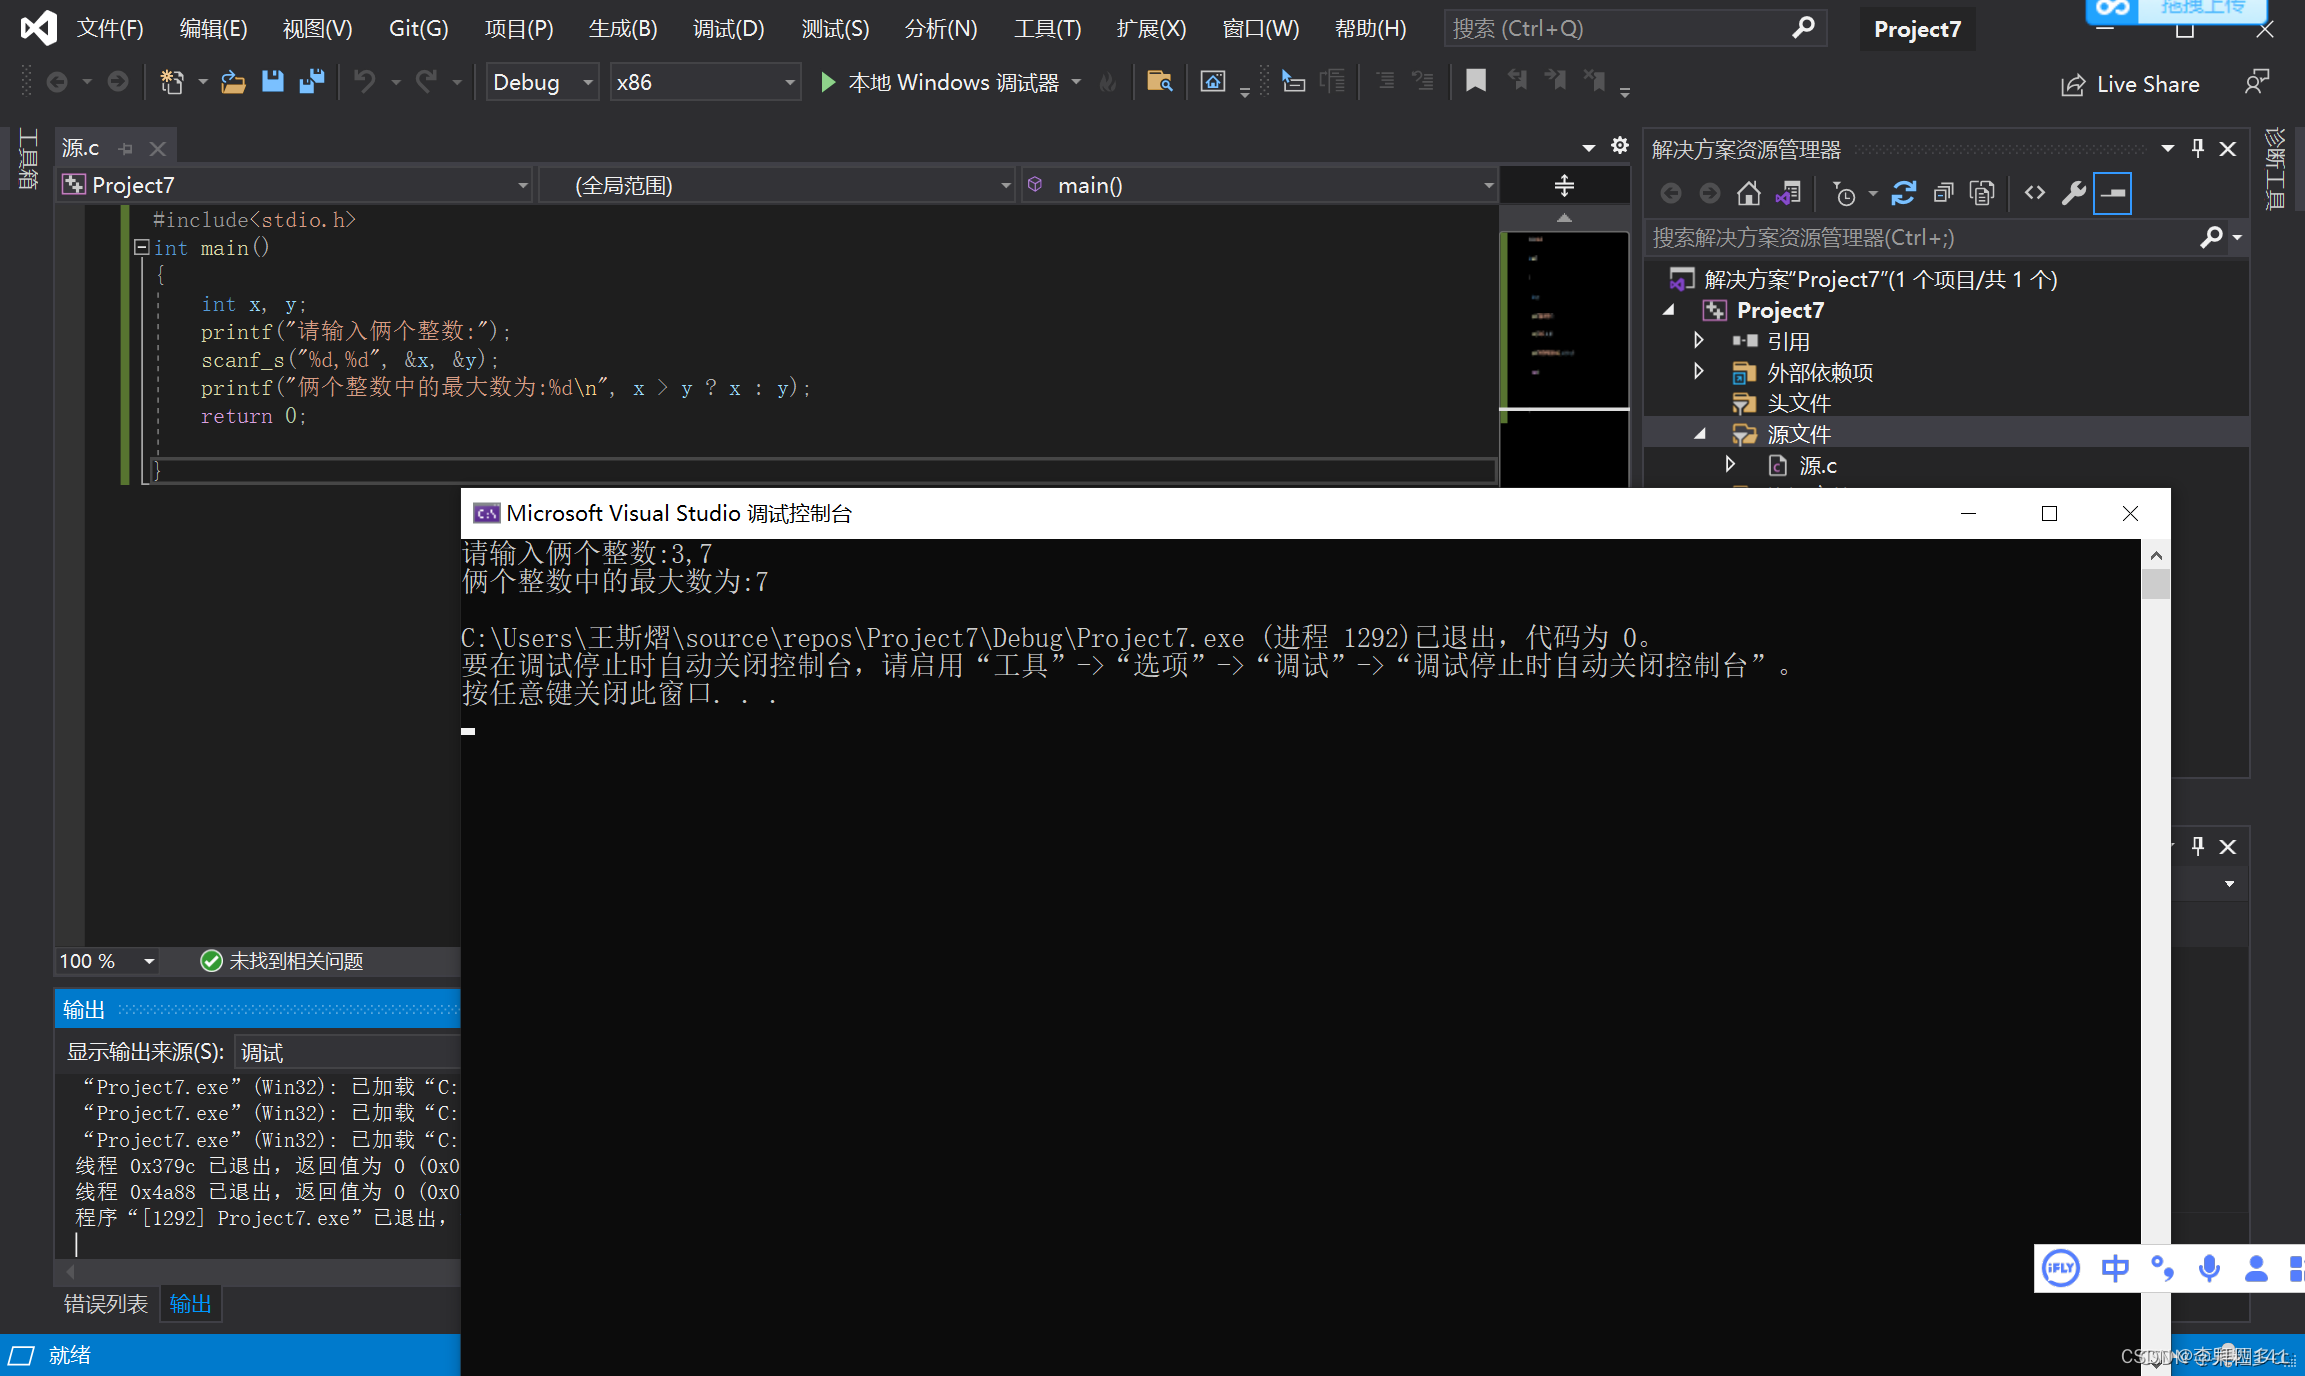Switch iFLY Chinese input mode 中
Image resolution: width=2305 pixels, height=1376 pixels.
pyautogui.click(x=2115, y=1269)
